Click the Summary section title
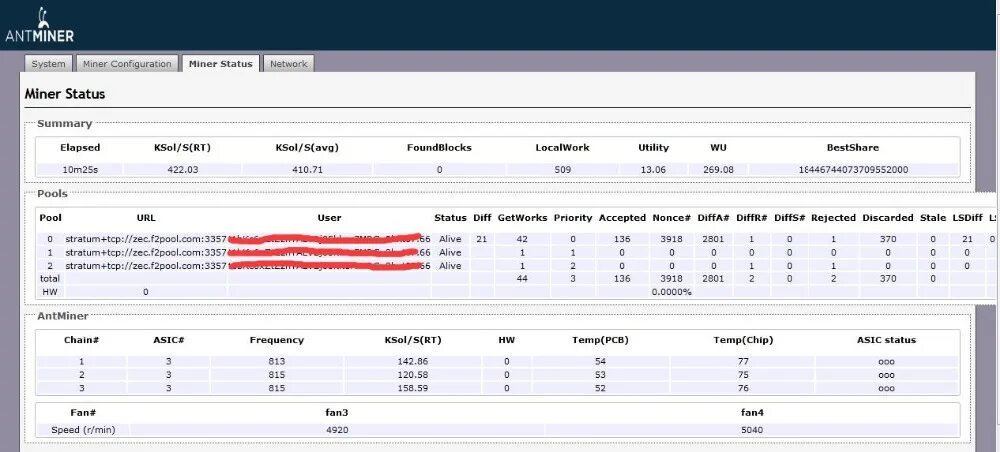 pos(64,124)
